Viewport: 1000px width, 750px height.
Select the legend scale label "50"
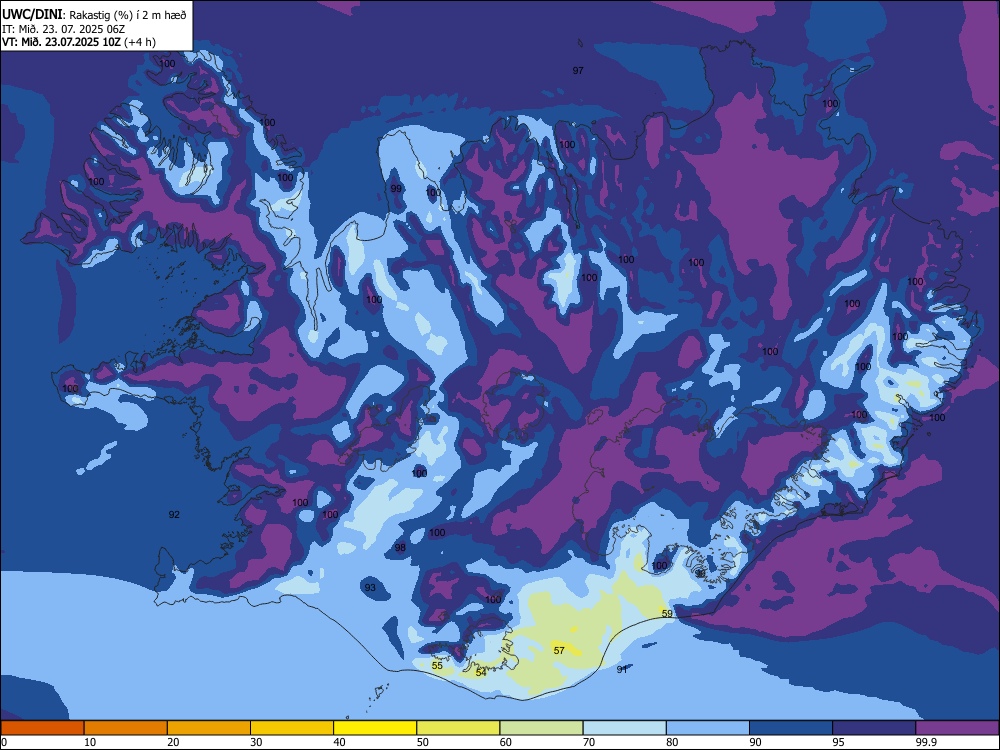pos(422,742)
